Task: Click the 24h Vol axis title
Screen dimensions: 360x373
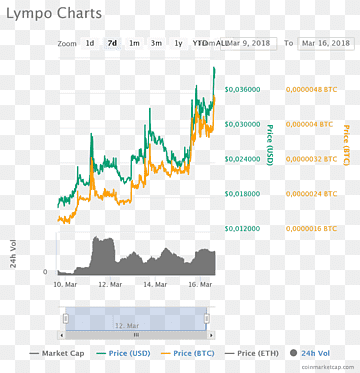Action: (13, 254)
